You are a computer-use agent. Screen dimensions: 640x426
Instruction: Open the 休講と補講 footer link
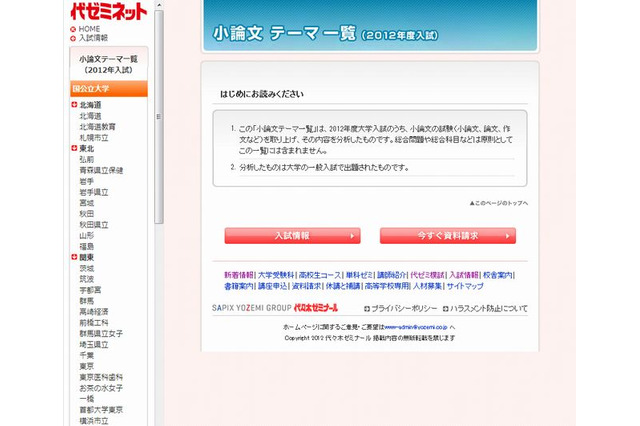coord(343,286)
